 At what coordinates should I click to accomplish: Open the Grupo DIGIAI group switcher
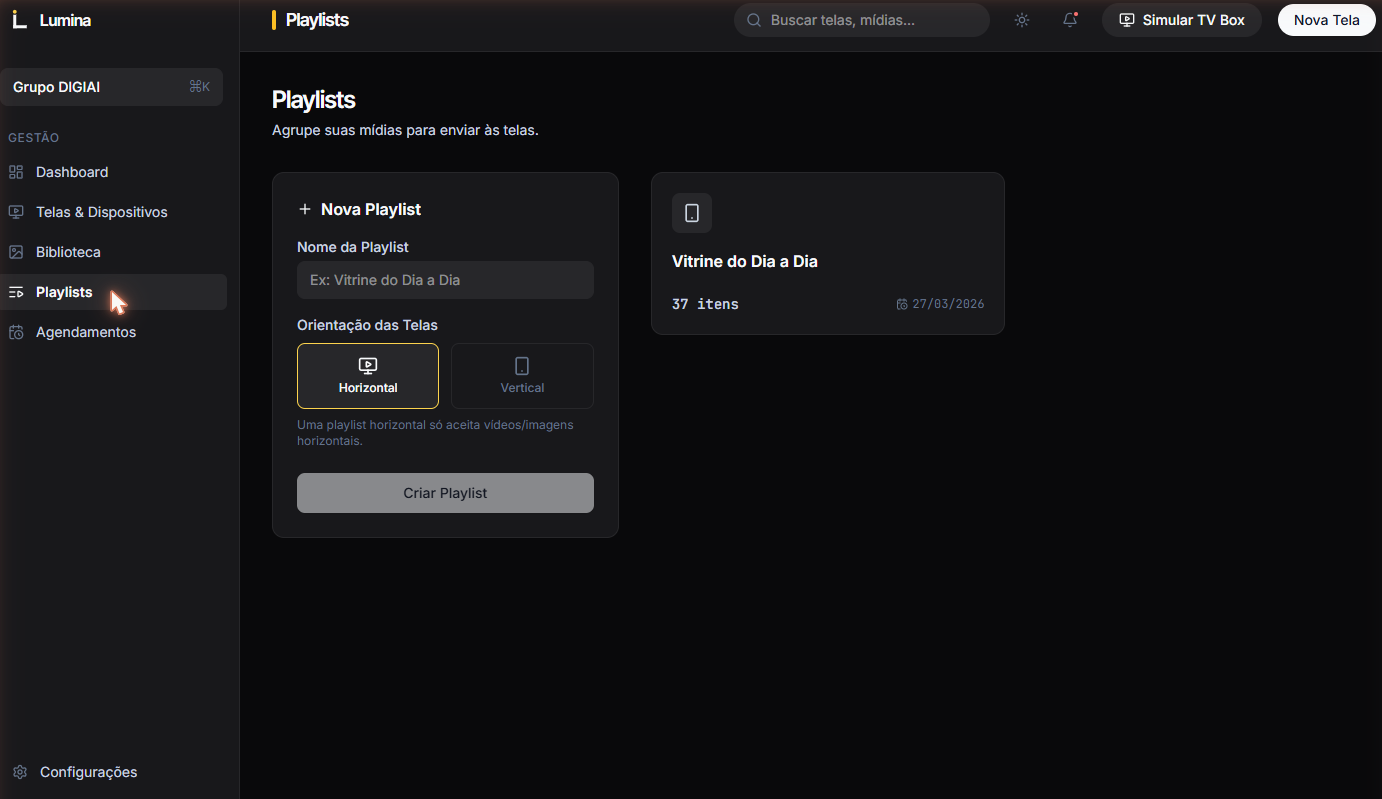[x=112, y=87]
